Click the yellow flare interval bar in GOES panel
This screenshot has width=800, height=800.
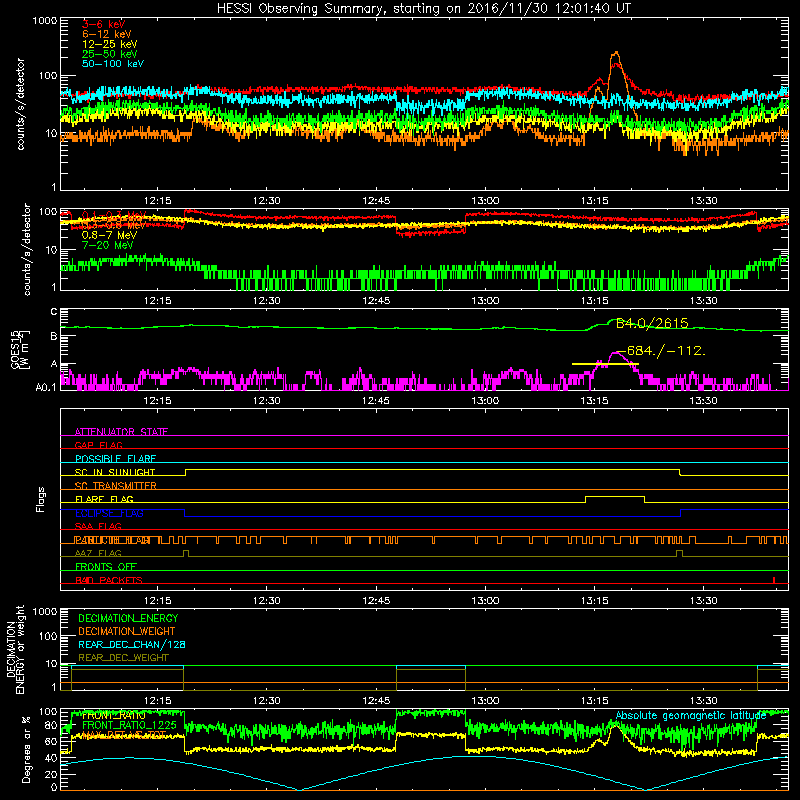605,364
